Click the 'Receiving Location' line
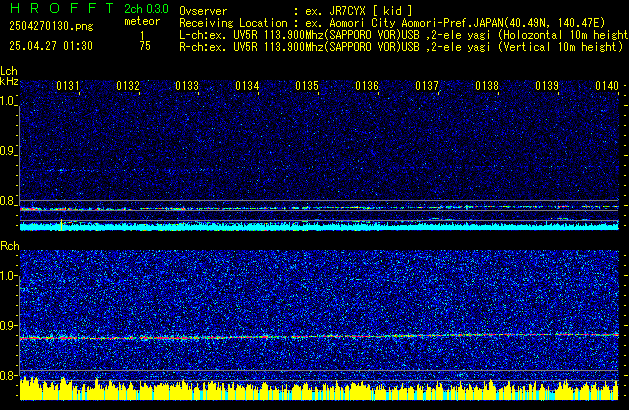The height and width of the screenshot is (410, 629). click(x=392, y=23)
